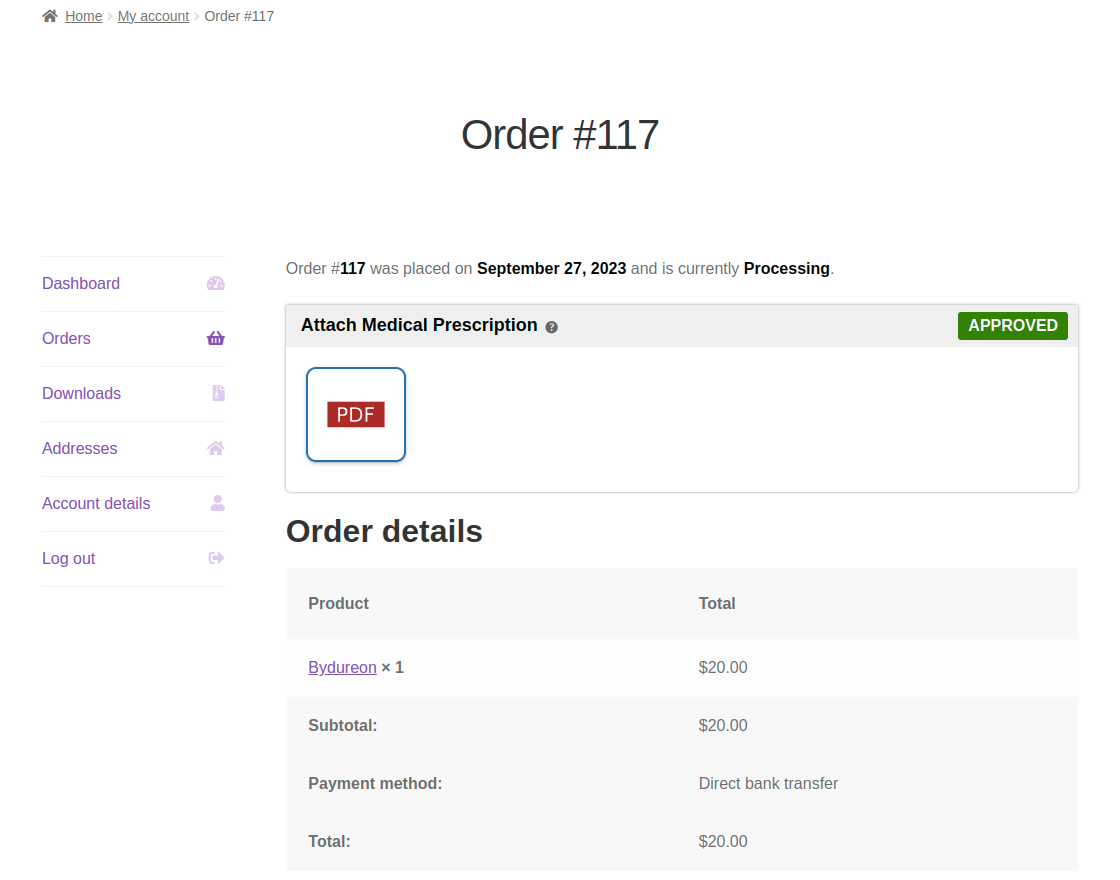1120x880 pixels.
Task: Open the attached prescription PDF thumbnail
Action: coord(356,414)
